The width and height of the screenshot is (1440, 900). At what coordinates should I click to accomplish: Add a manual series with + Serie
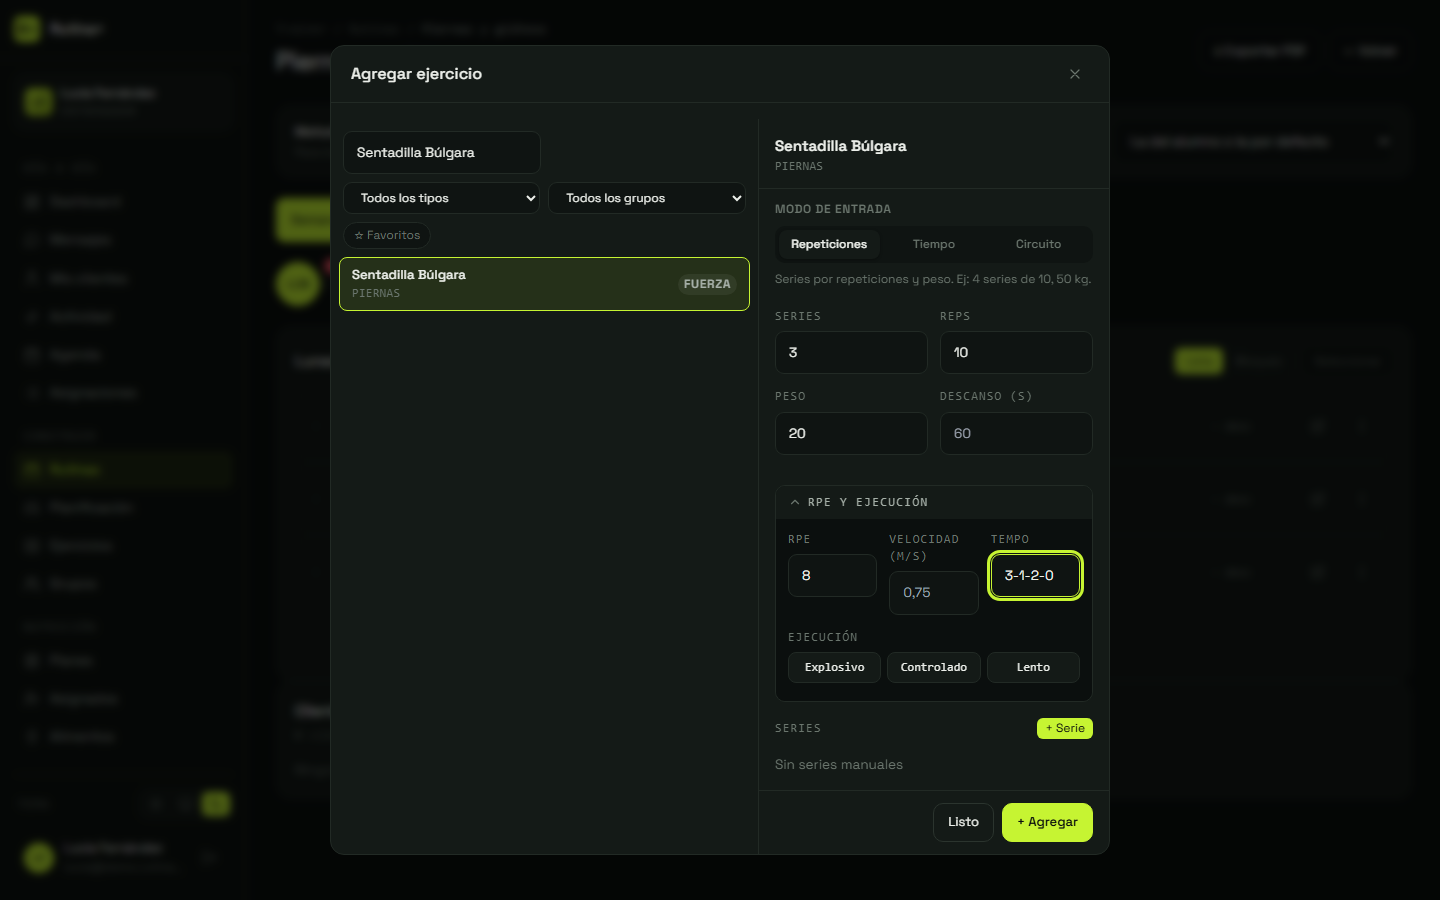coord(1065,729)
